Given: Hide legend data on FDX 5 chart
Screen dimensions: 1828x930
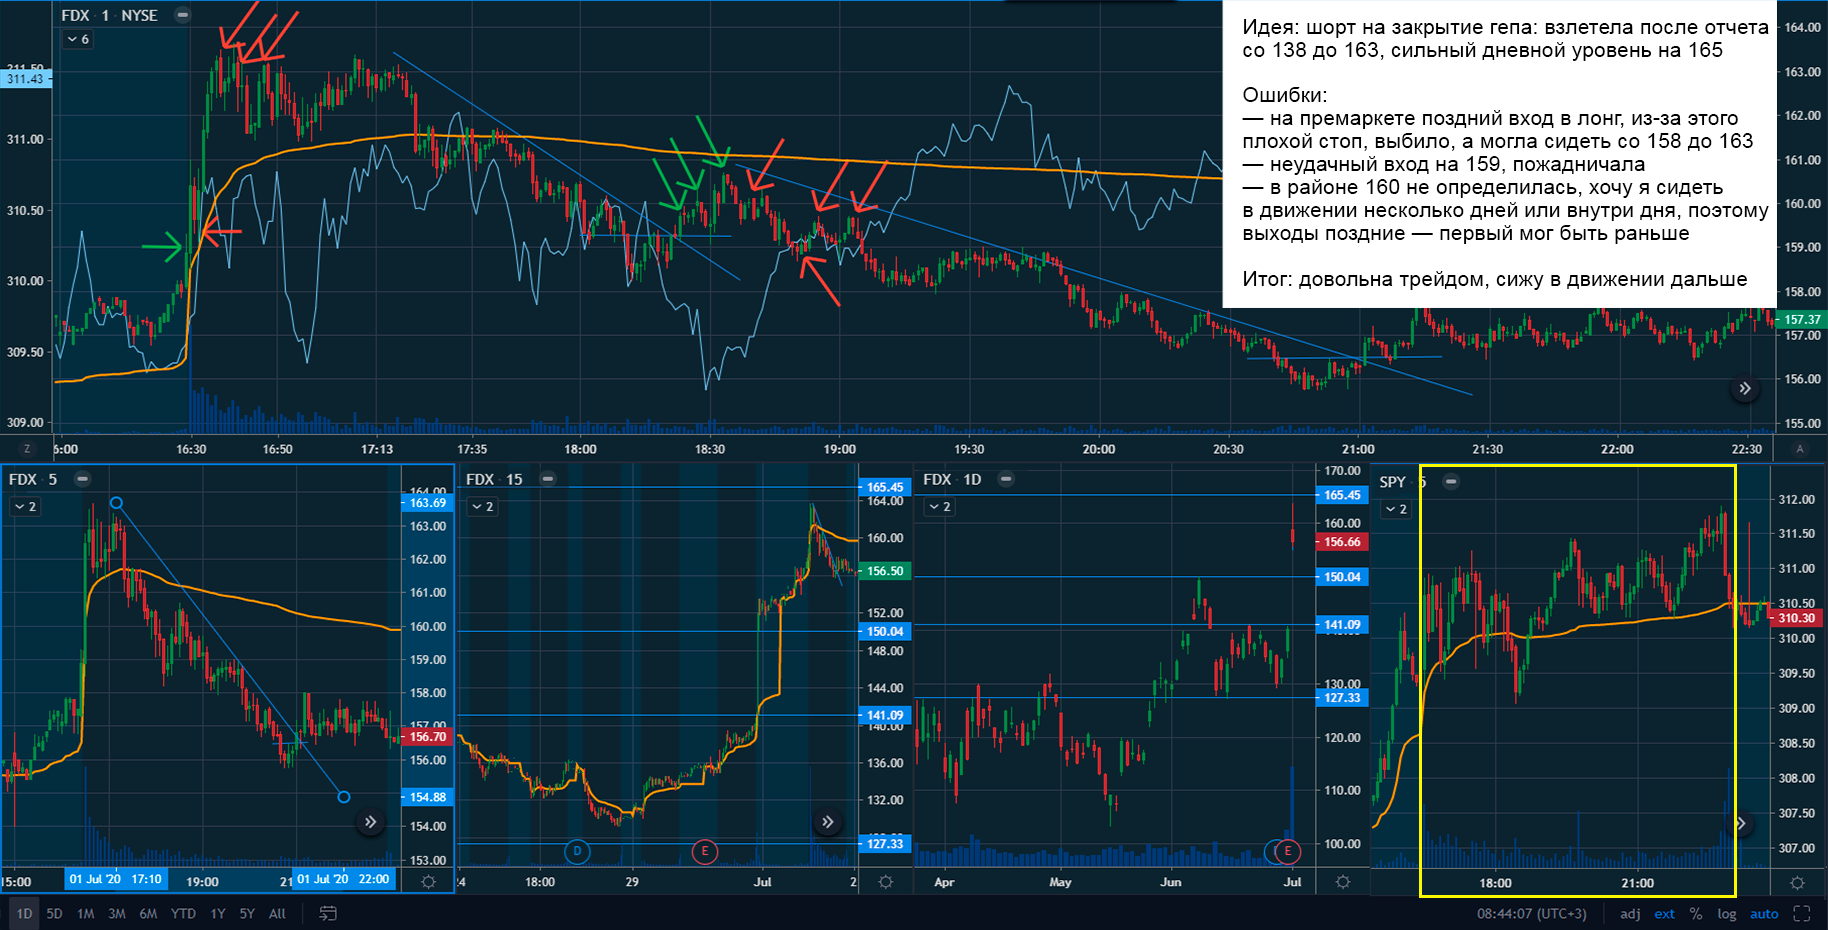Looking at the screenshot, I should pyautogui.click(x=82, y=479).
